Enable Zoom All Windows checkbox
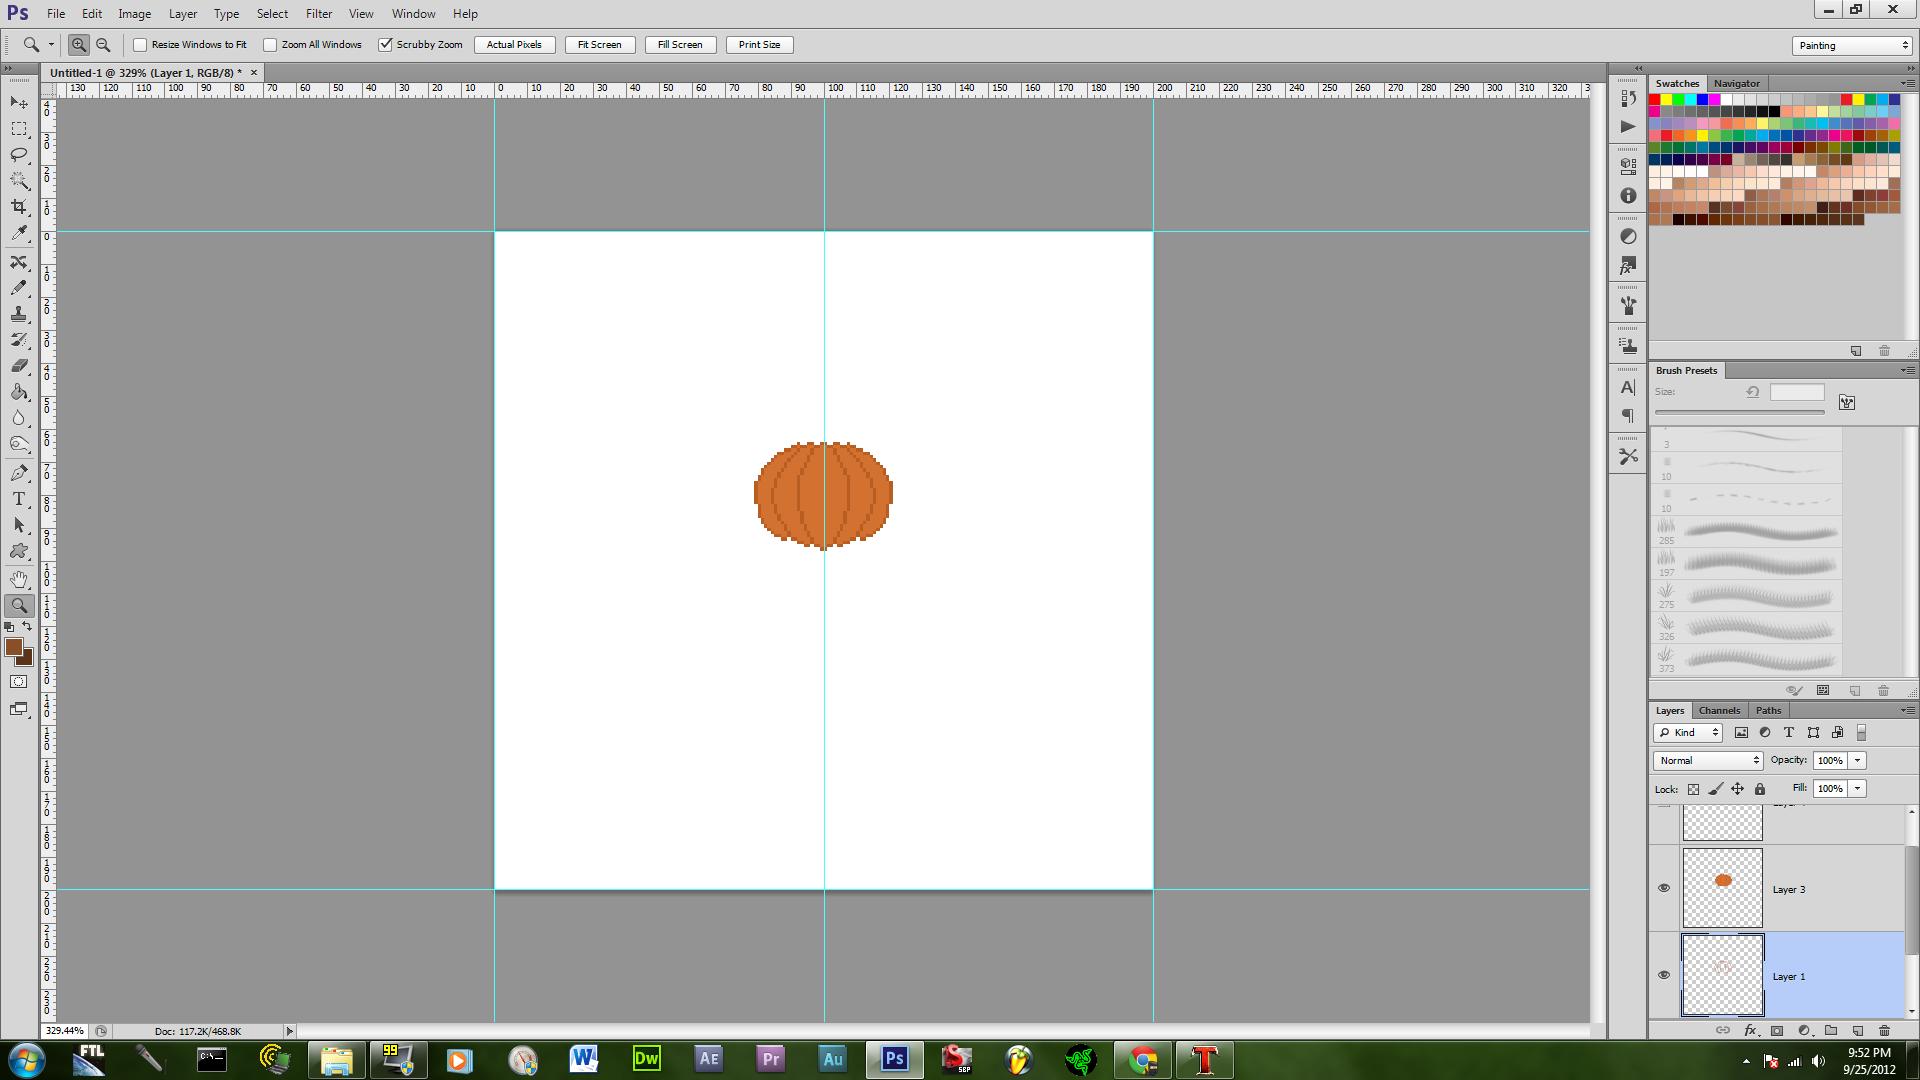Image resolution: width=1920 pixels, height=1080 pixels. click(270, 45)
